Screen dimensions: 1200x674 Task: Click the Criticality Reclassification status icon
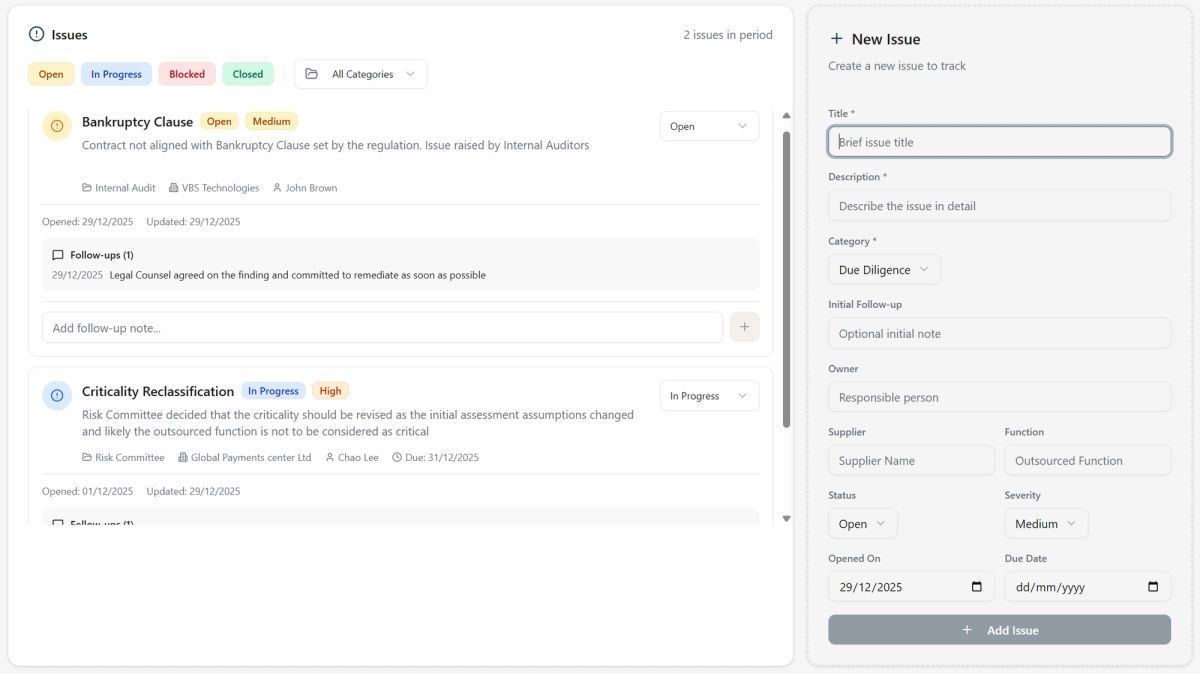[57, 395]
